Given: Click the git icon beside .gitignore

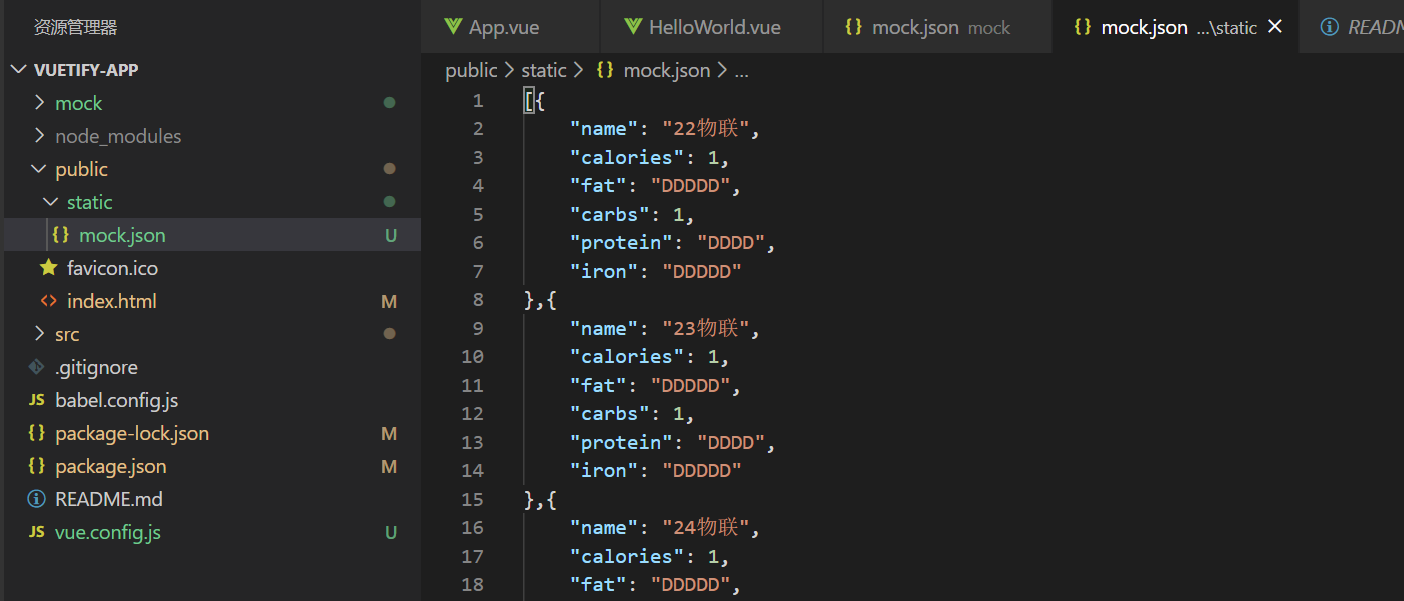Looking at the screenshot, I should (x=36, y=367).
